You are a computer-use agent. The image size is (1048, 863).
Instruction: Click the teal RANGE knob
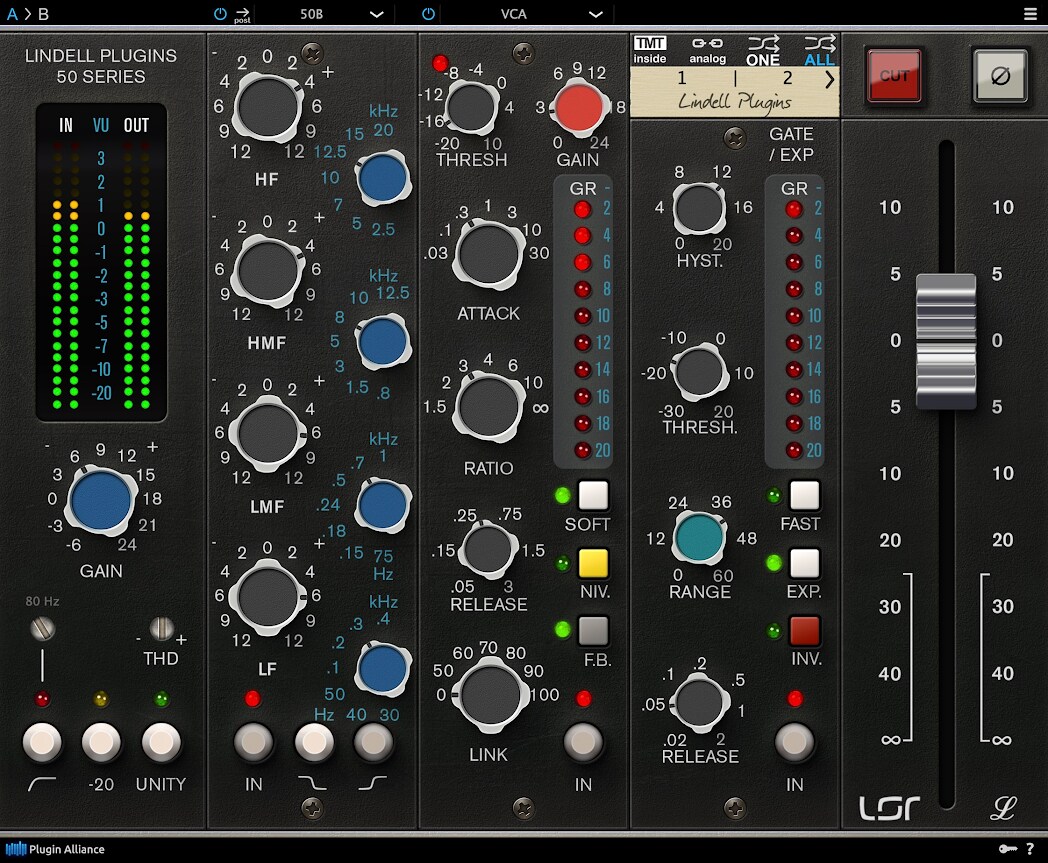point(699,537)
